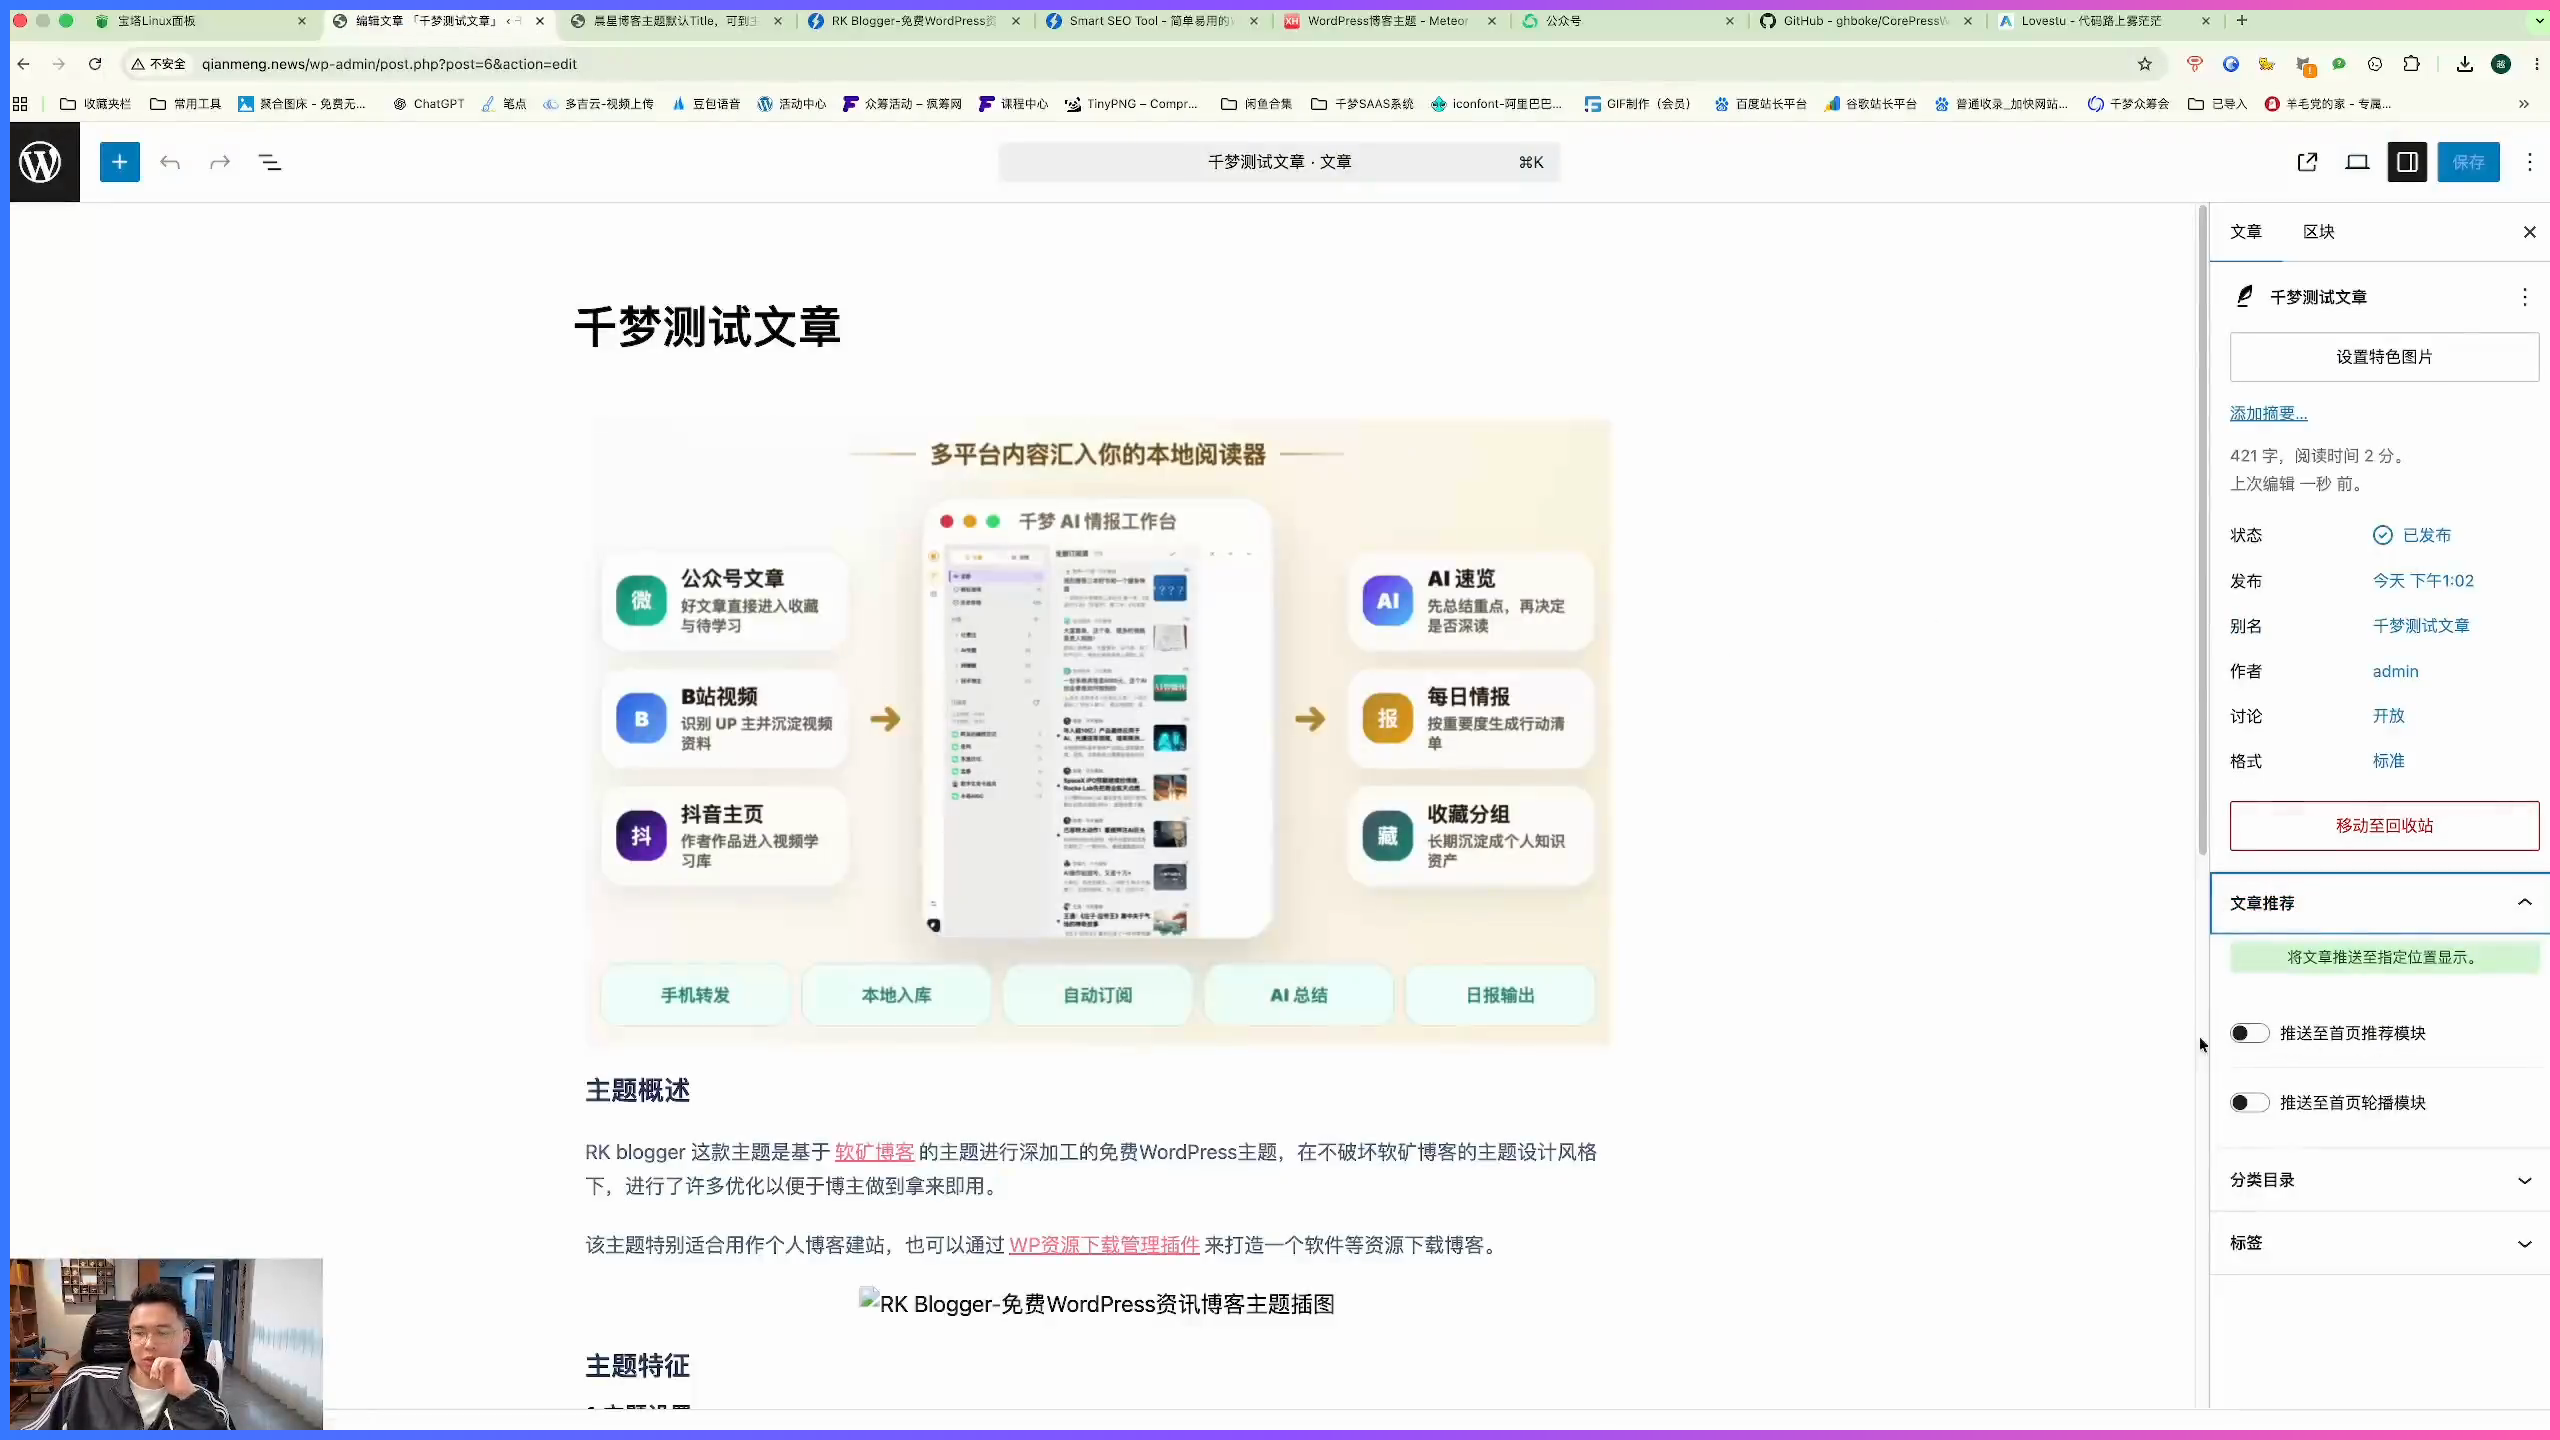Switch to the RK Blogger browser tab

(915, 20)
